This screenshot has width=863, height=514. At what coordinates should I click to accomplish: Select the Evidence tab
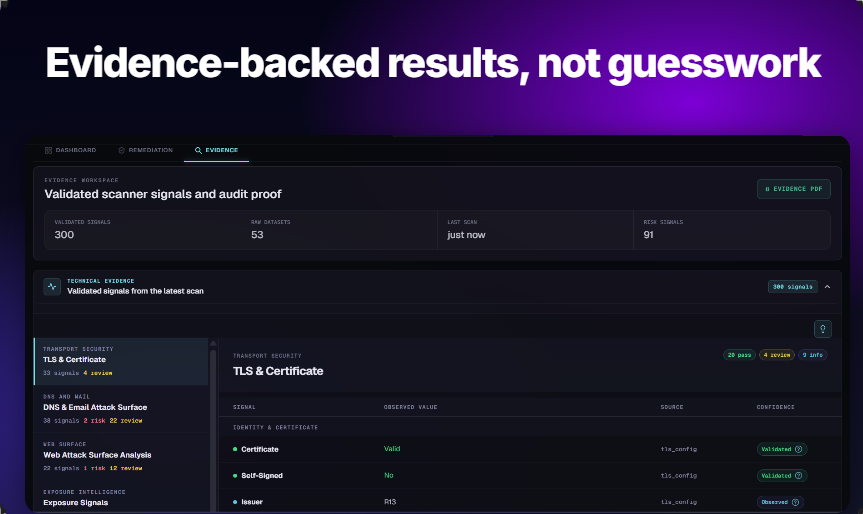216,150
